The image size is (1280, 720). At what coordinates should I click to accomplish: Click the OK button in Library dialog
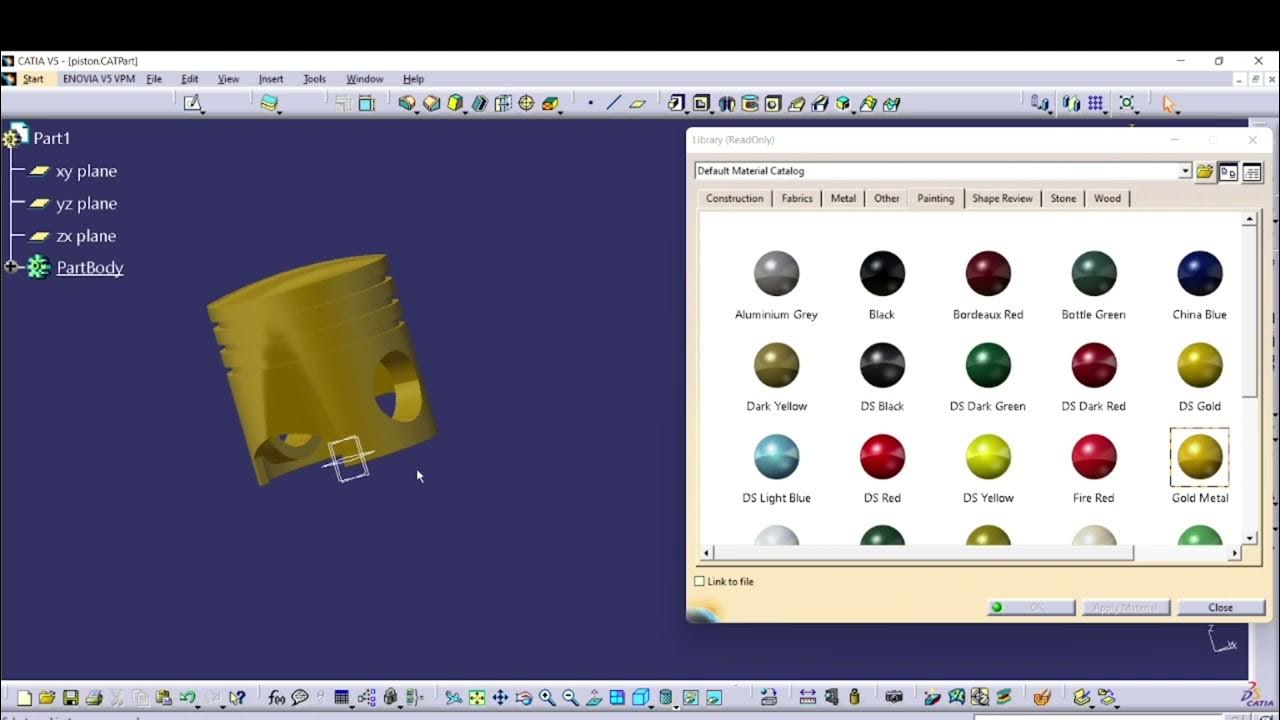[1031, 607]
